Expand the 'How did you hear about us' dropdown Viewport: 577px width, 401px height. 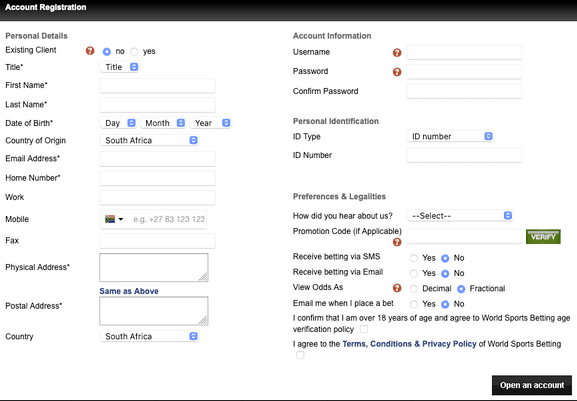coord(460,216)
